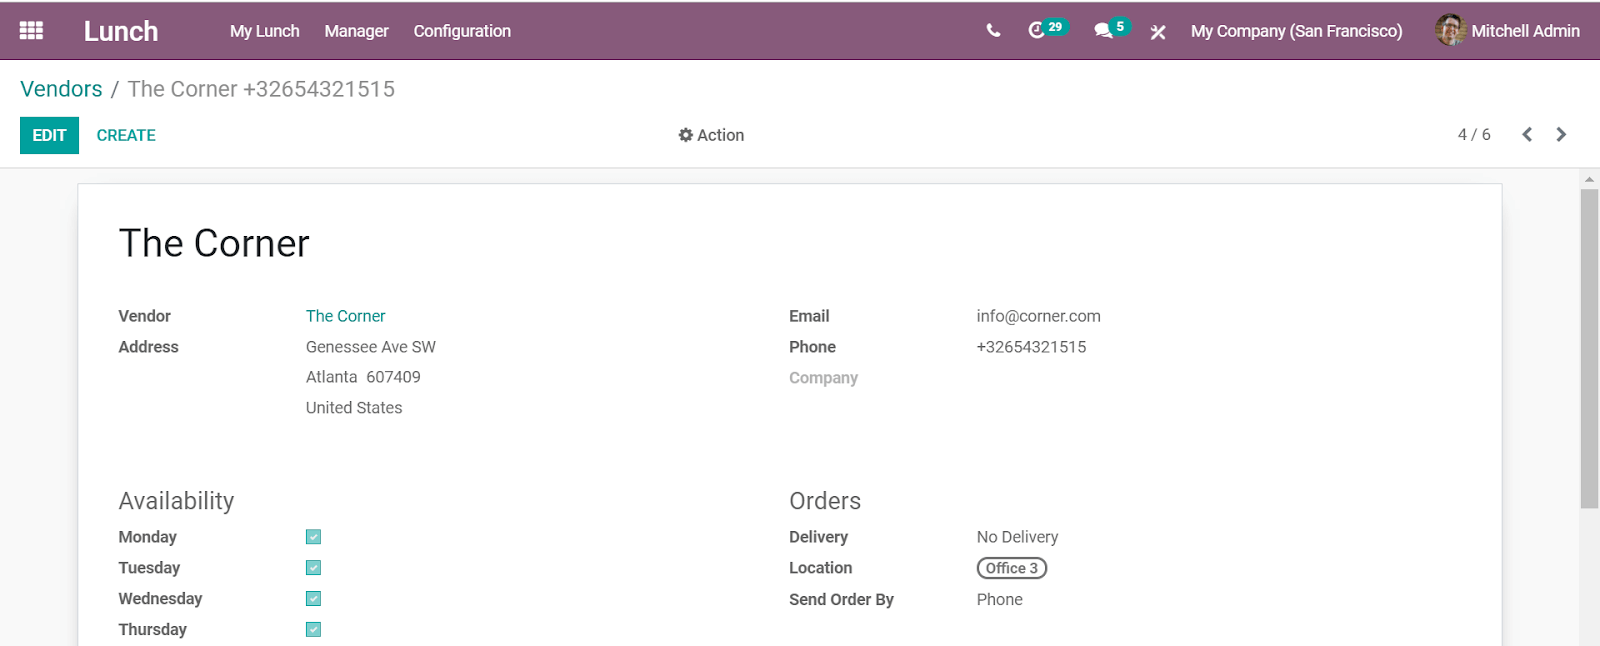The width and height of the screenshot is (1600, 646).
Task: Click scrollbar up arrow
Action: click(x=1589, y=180)
